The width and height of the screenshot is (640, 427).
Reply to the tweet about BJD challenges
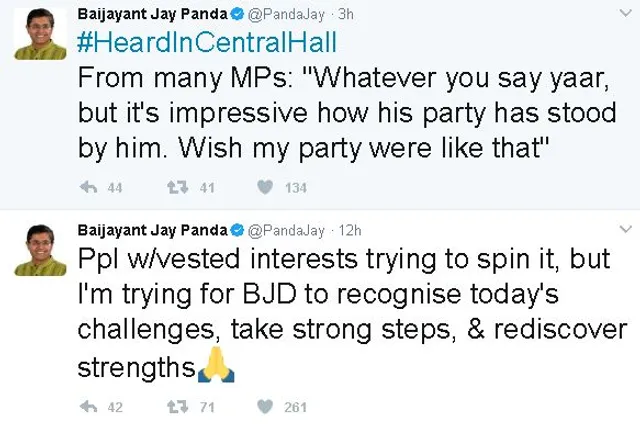click(x=87, y=407)
